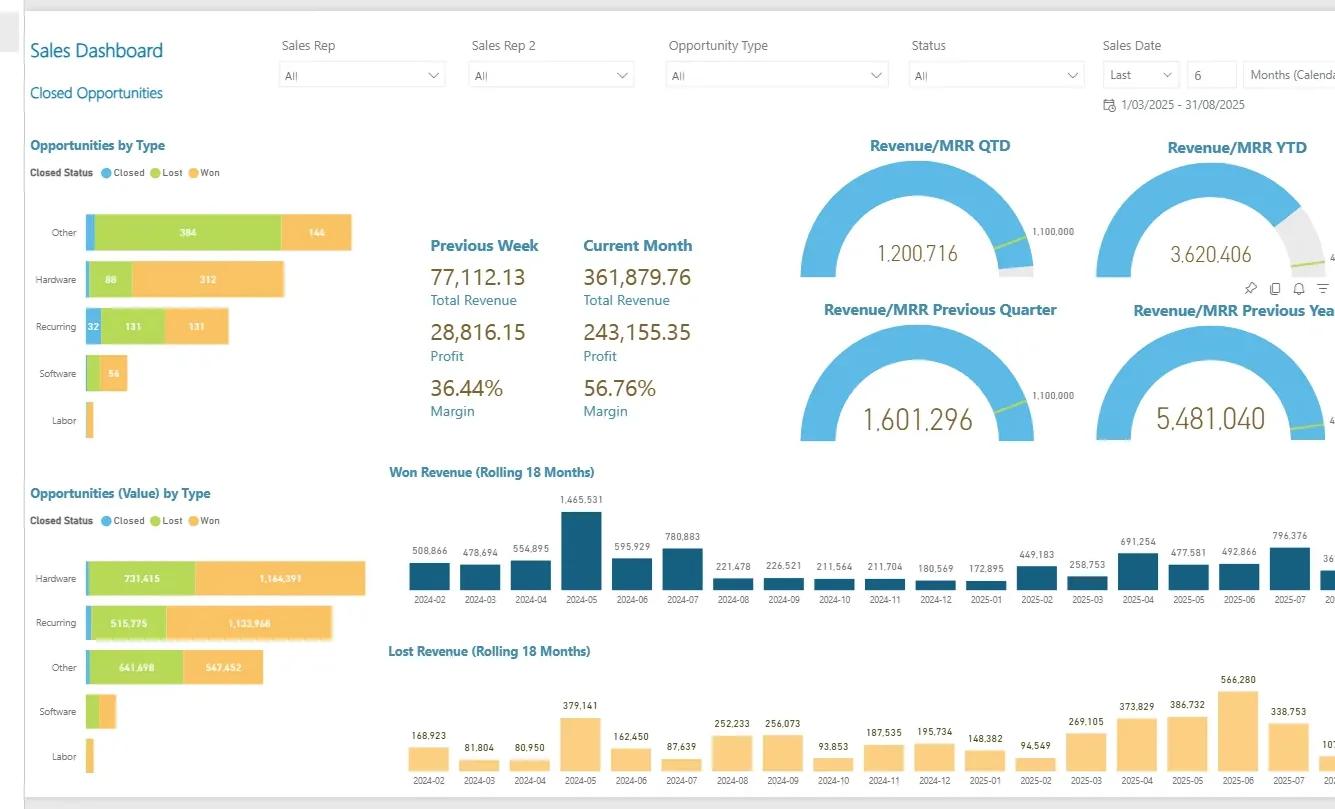1335x809 pixels.
Task: Click the copy visual icon beside the pin
Action: coord(1275,288)
